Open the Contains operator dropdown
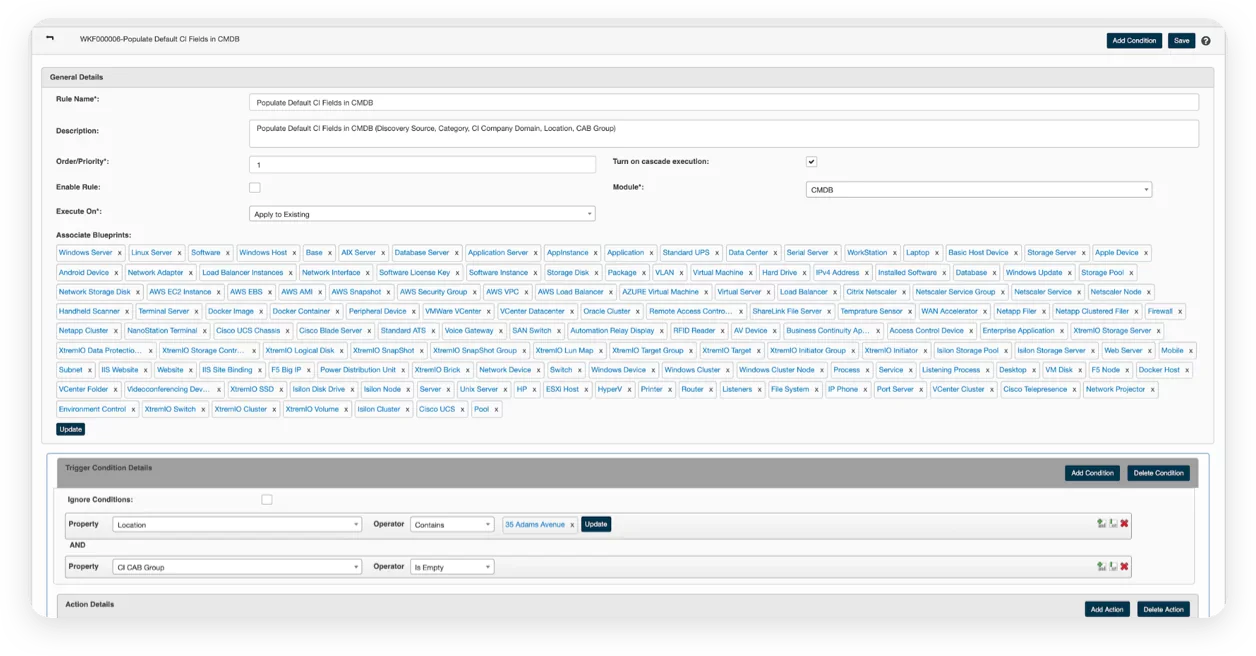Viewport: 1256px width, 656px height. coord(452,524)
